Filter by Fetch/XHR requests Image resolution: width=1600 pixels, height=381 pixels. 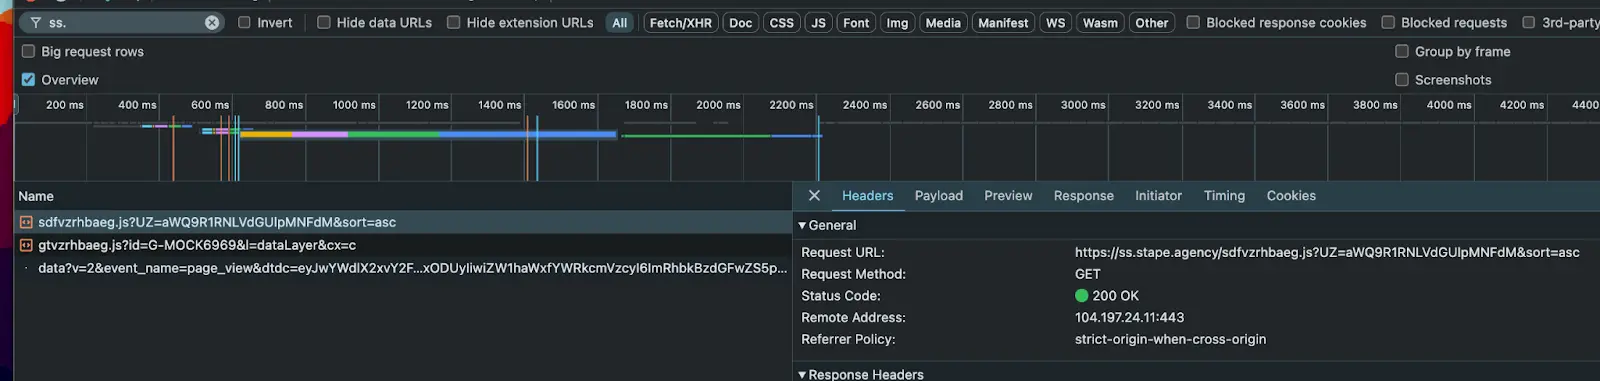[681, 22]
